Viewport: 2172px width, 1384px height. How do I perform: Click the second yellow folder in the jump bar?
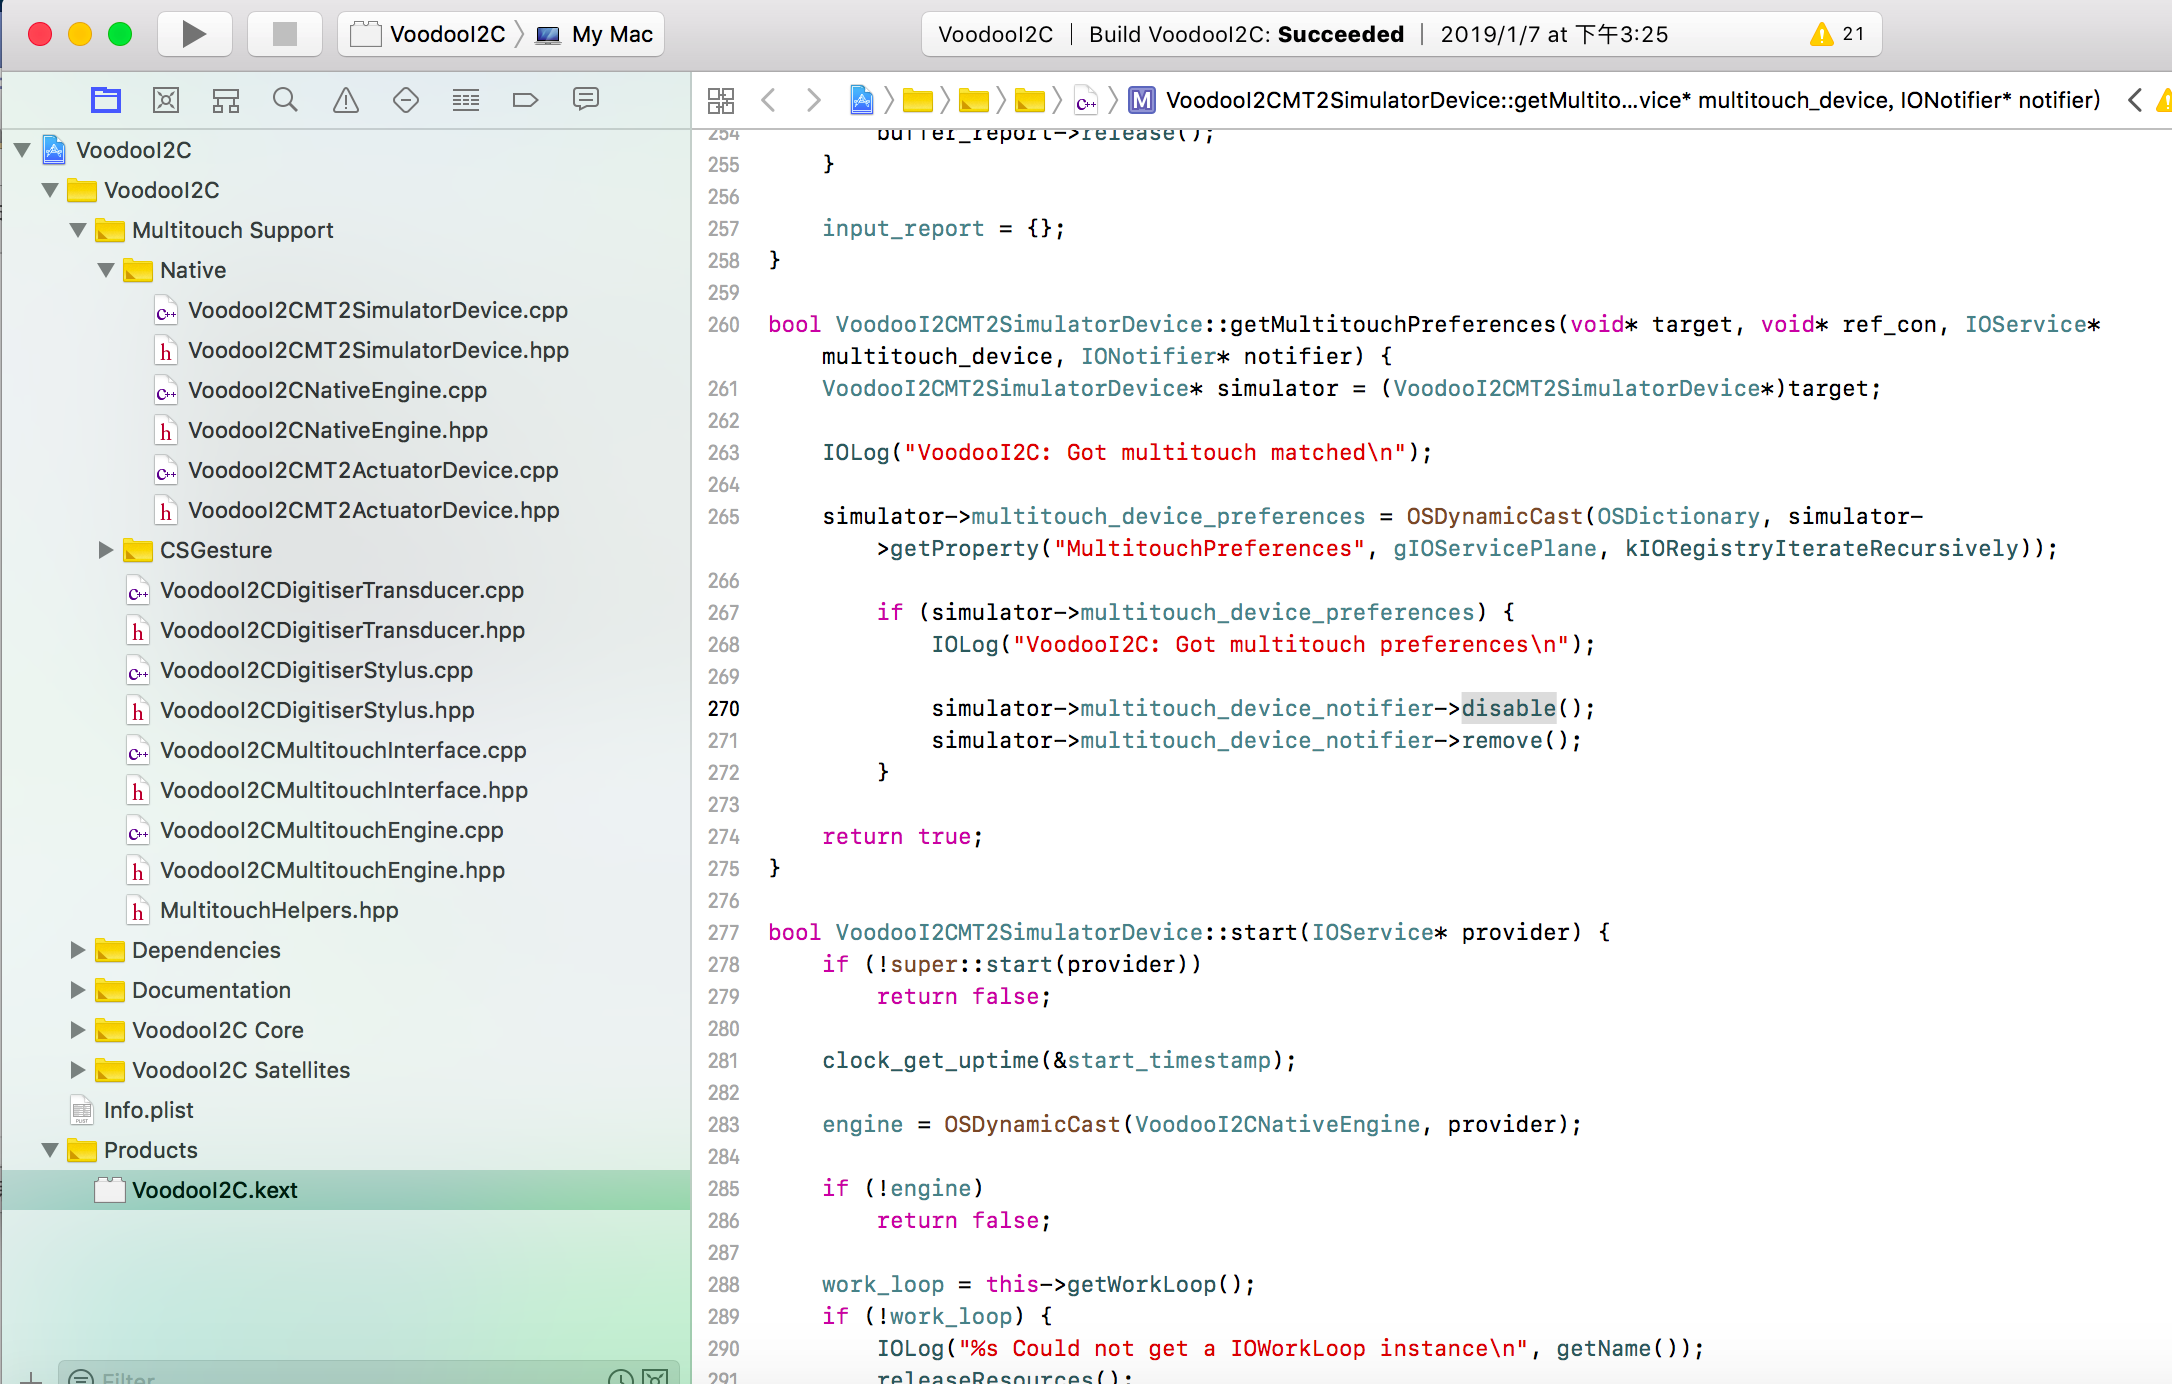coord(974,100)
